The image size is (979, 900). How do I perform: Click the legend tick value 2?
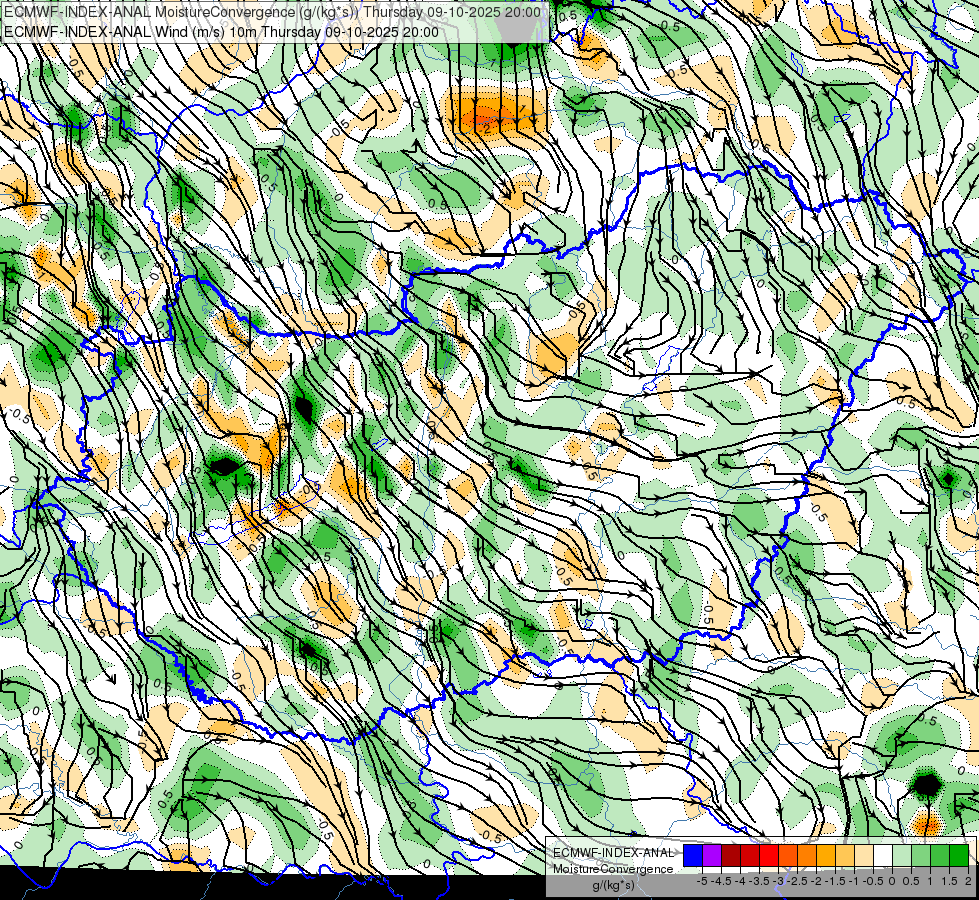coord(968,881)
